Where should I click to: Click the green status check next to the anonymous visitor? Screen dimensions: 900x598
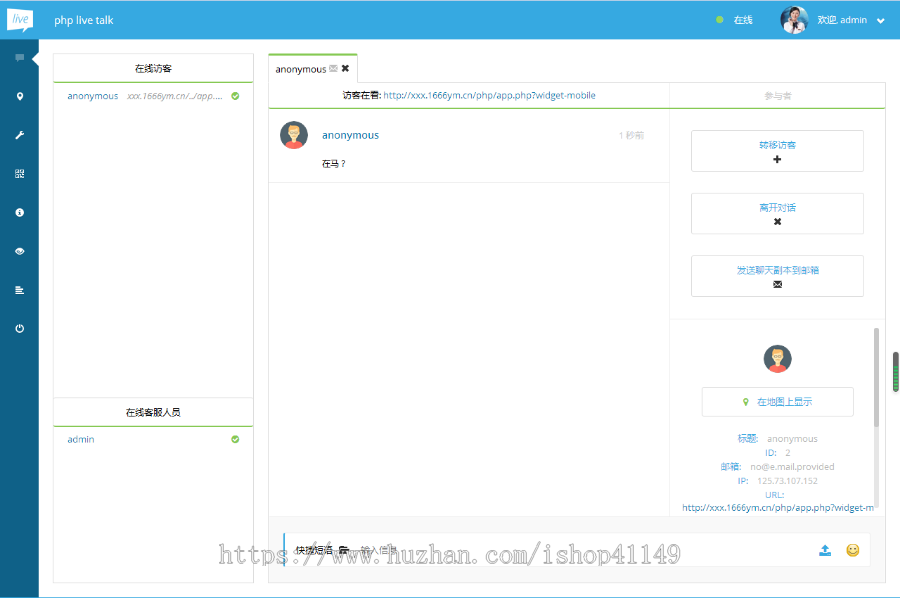(235, 96)
